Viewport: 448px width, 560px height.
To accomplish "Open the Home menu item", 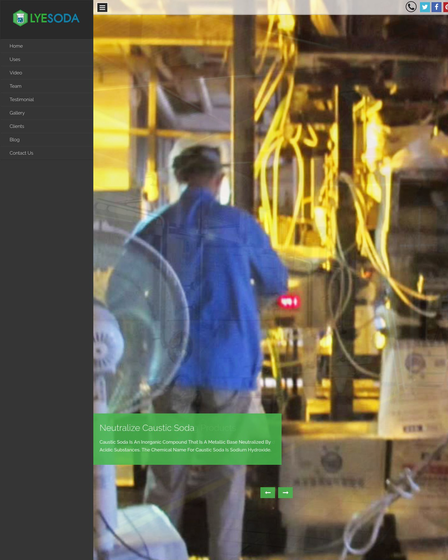I will coord(46,46).
